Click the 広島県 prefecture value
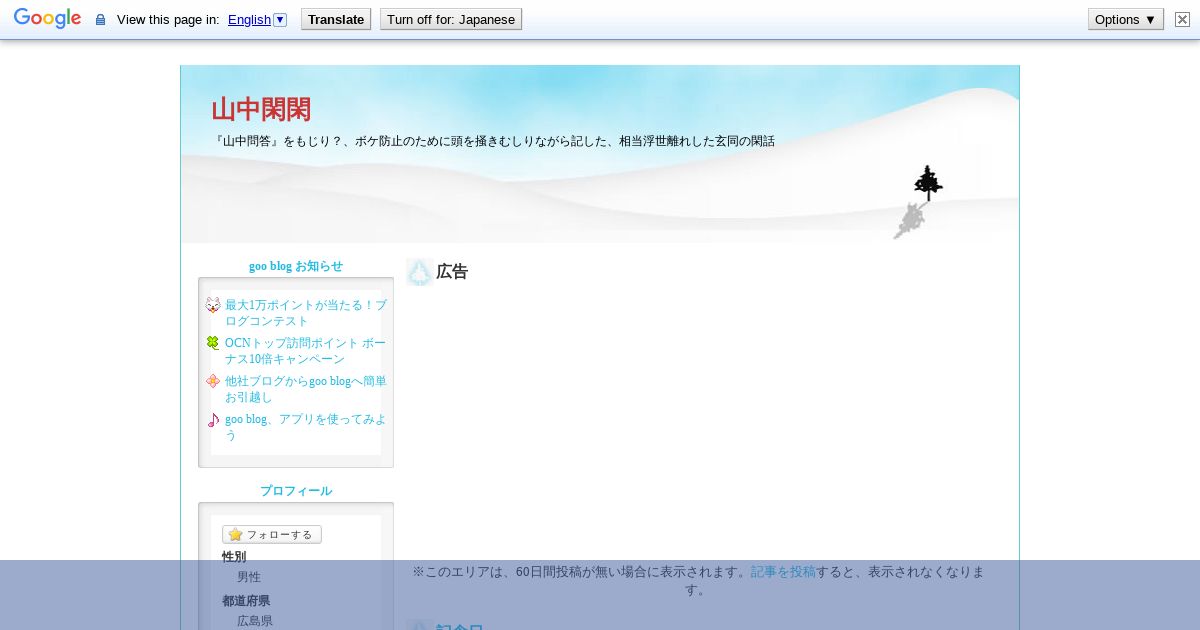The width and height of the screenshot is (1200, 630). (255, 621)
